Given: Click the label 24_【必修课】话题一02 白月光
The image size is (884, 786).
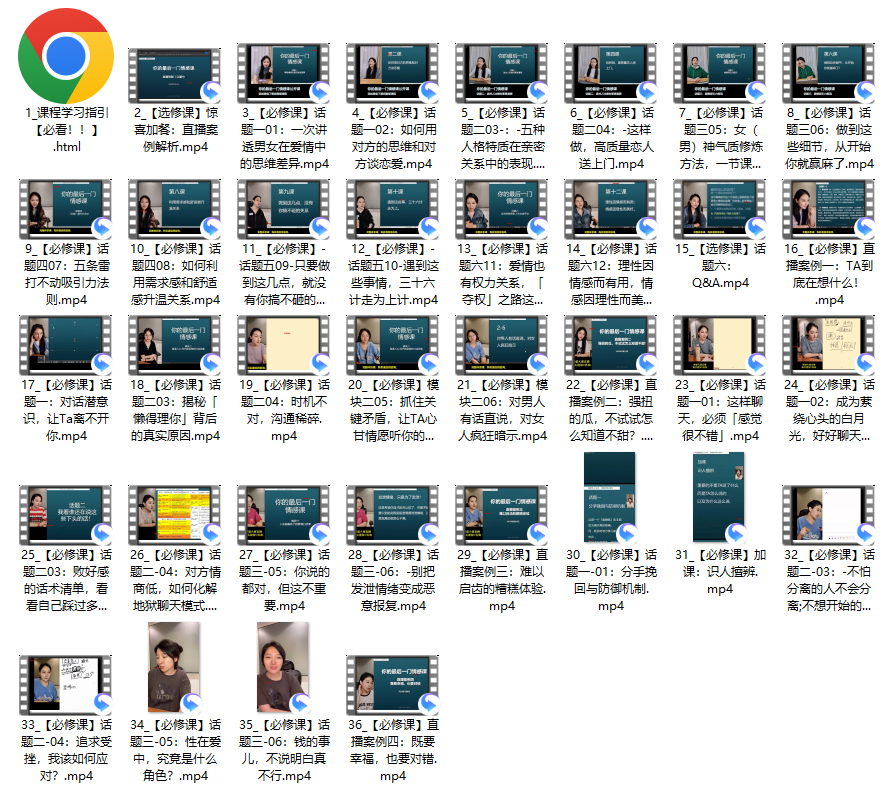Looking at the screenshot, I should tap(829, 410).
